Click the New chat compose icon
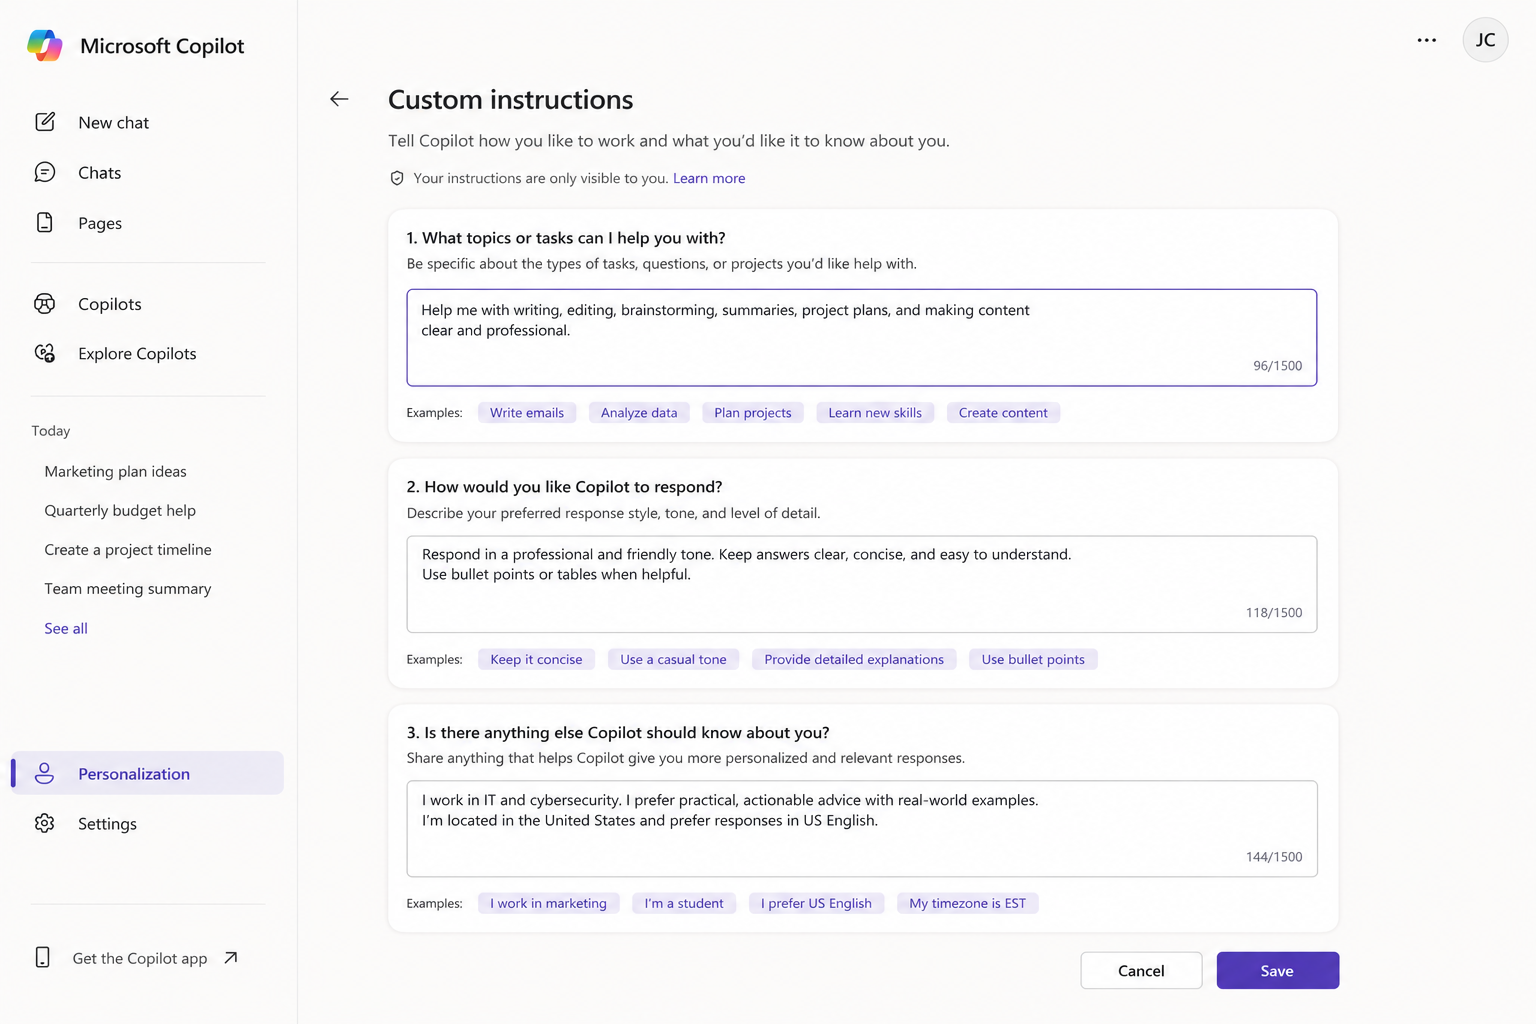The width and height of the screenshot is (1536, 1024). pos(45,122)
